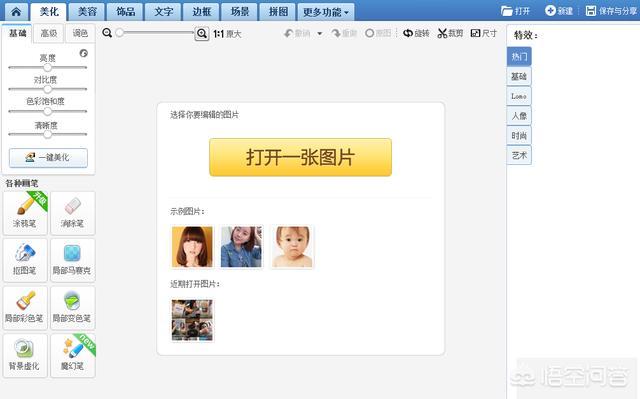Select the 背景虚化 background blur tool
640x399 pixels.
[x=25, y=355]
